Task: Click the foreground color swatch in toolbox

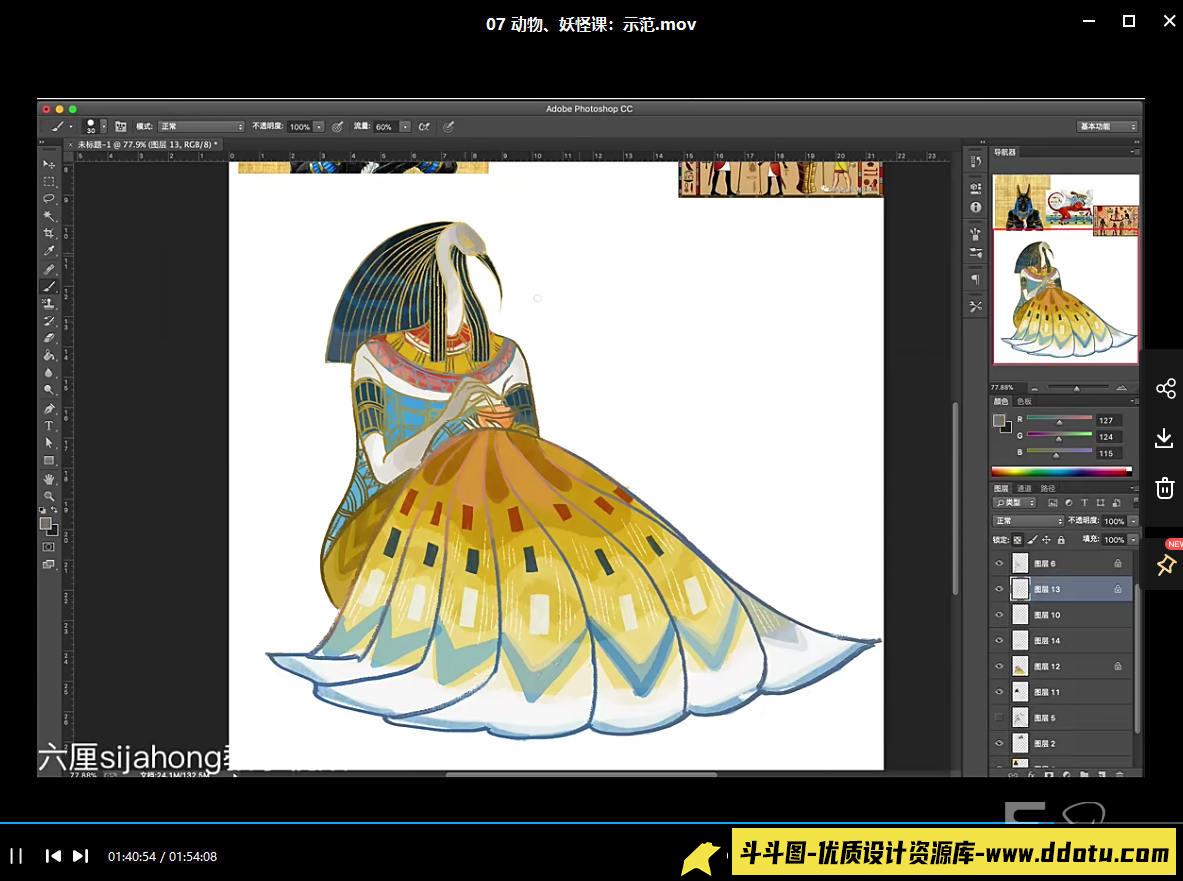Action: [46, 523]
